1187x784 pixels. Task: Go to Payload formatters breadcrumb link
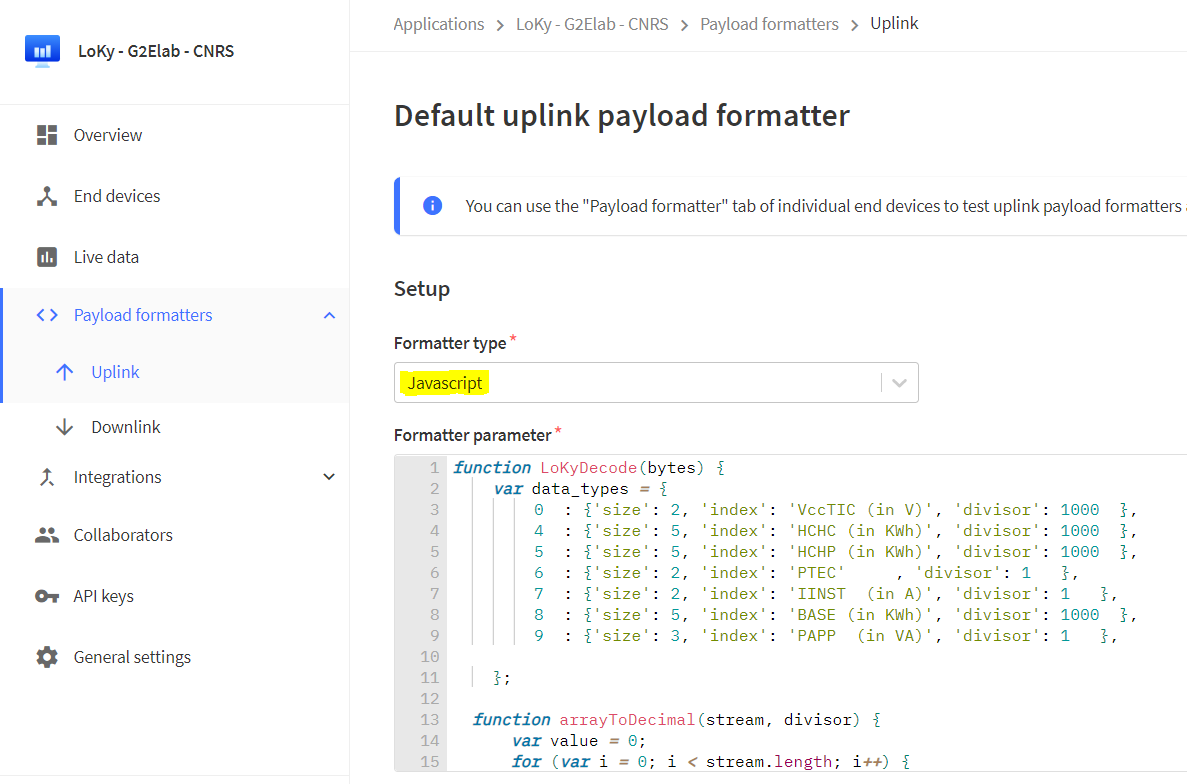pyautogui.click(x=769, y=24)
